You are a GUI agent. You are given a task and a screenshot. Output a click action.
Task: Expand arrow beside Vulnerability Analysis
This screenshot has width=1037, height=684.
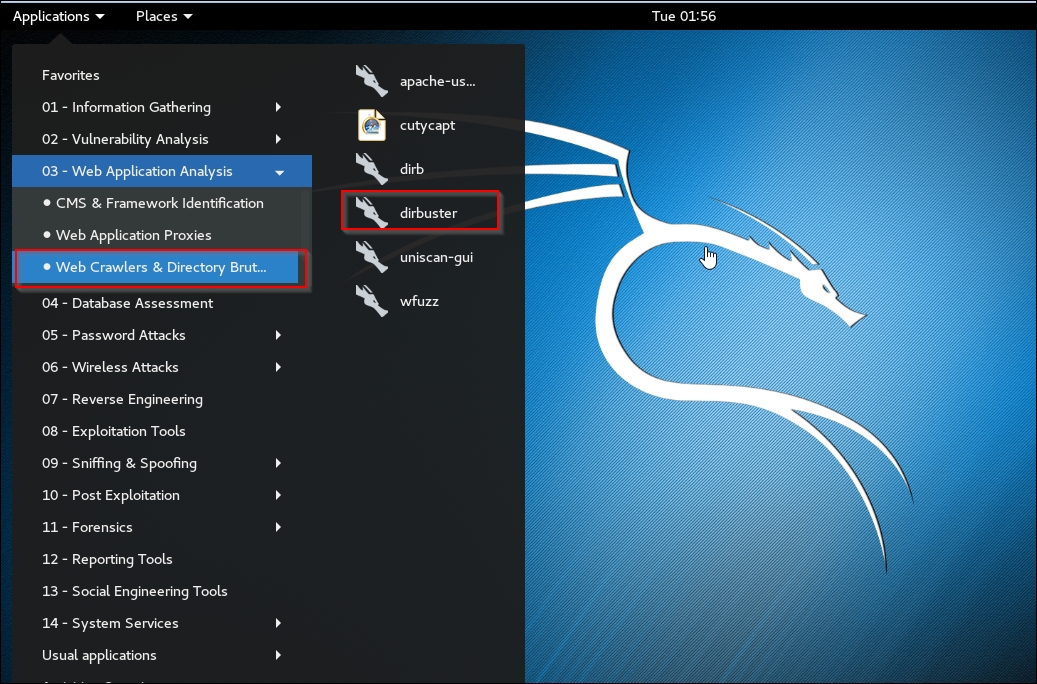pyautogui.click(x=278, y=139)
